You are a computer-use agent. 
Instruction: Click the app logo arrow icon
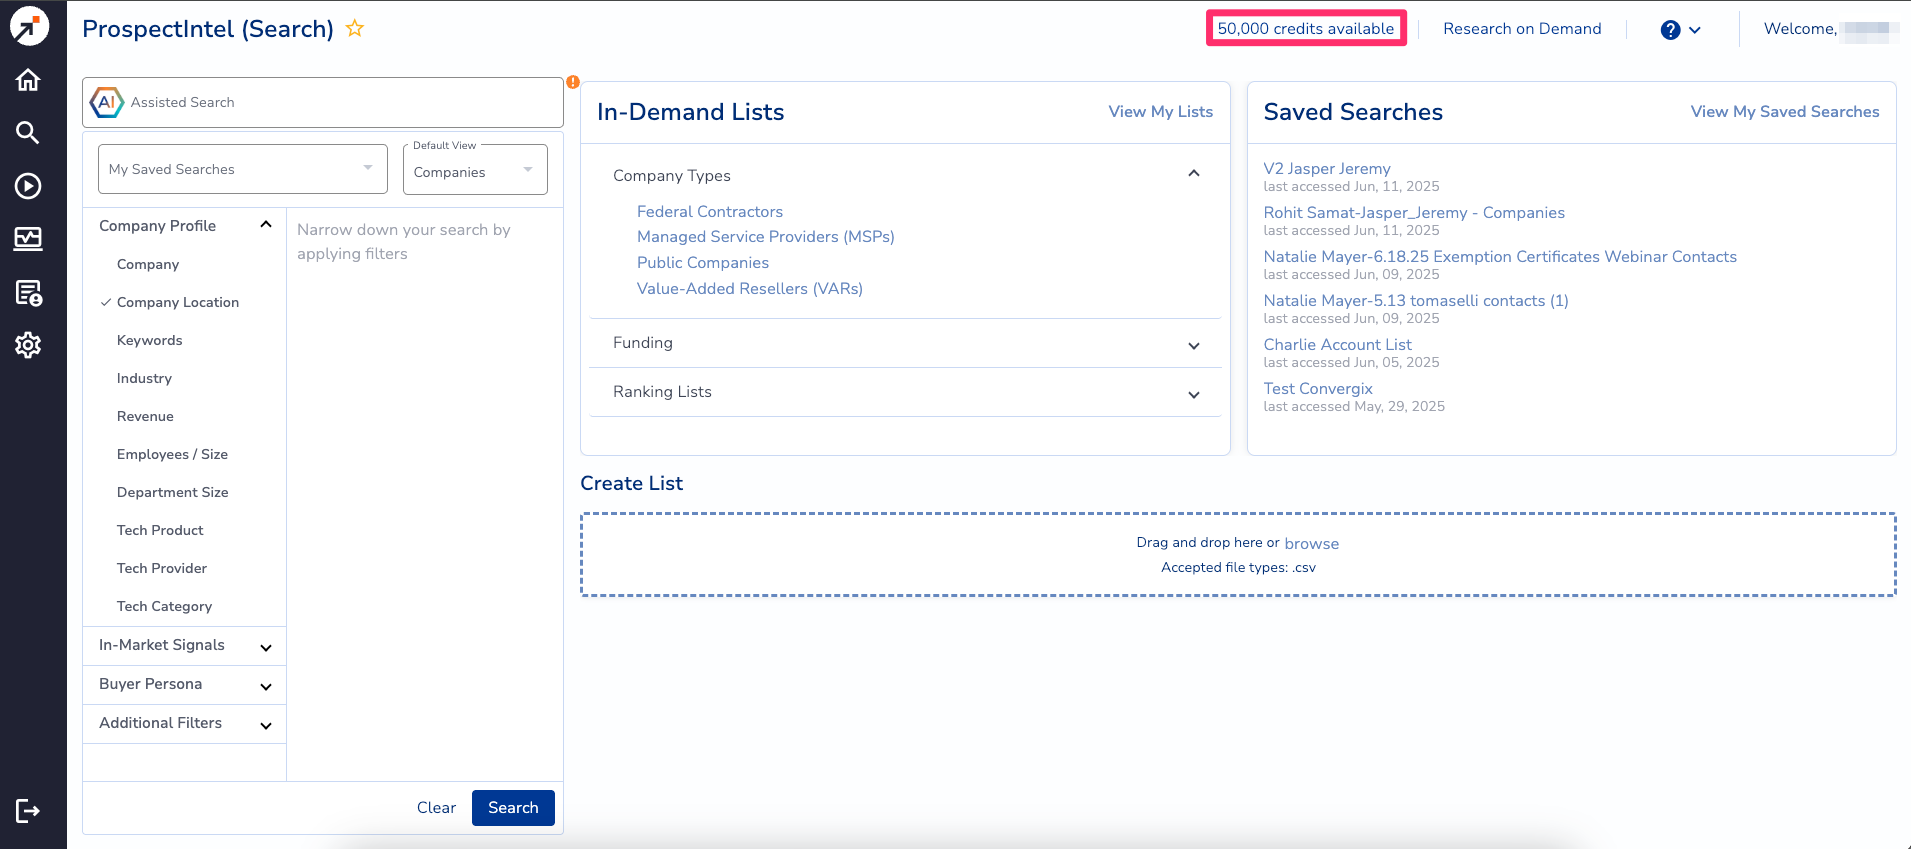[29, 27]
